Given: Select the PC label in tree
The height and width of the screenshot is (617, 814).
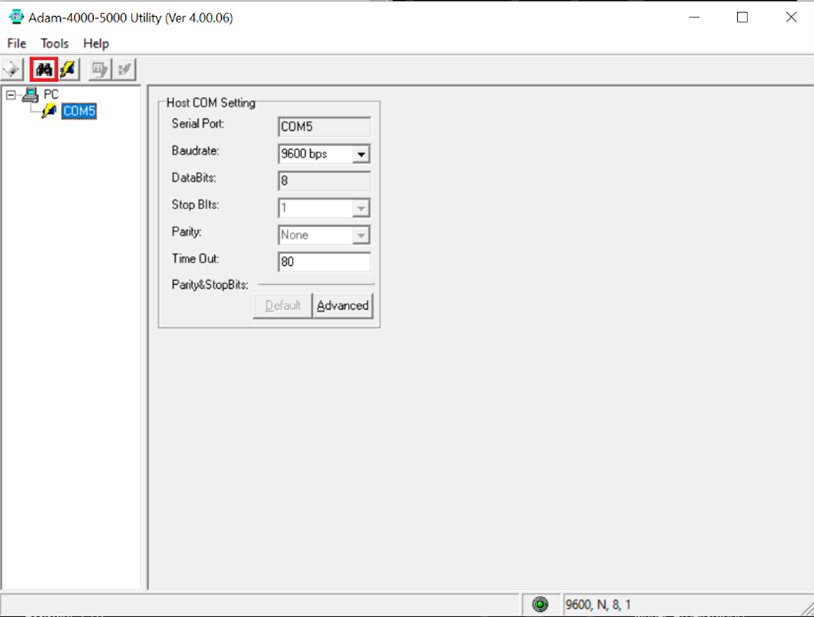Looking at the screenshot, I should point(51,94).
